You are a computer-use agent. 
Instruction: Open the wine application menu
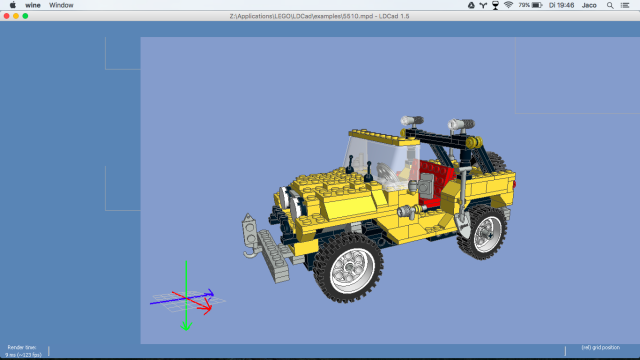33,5
